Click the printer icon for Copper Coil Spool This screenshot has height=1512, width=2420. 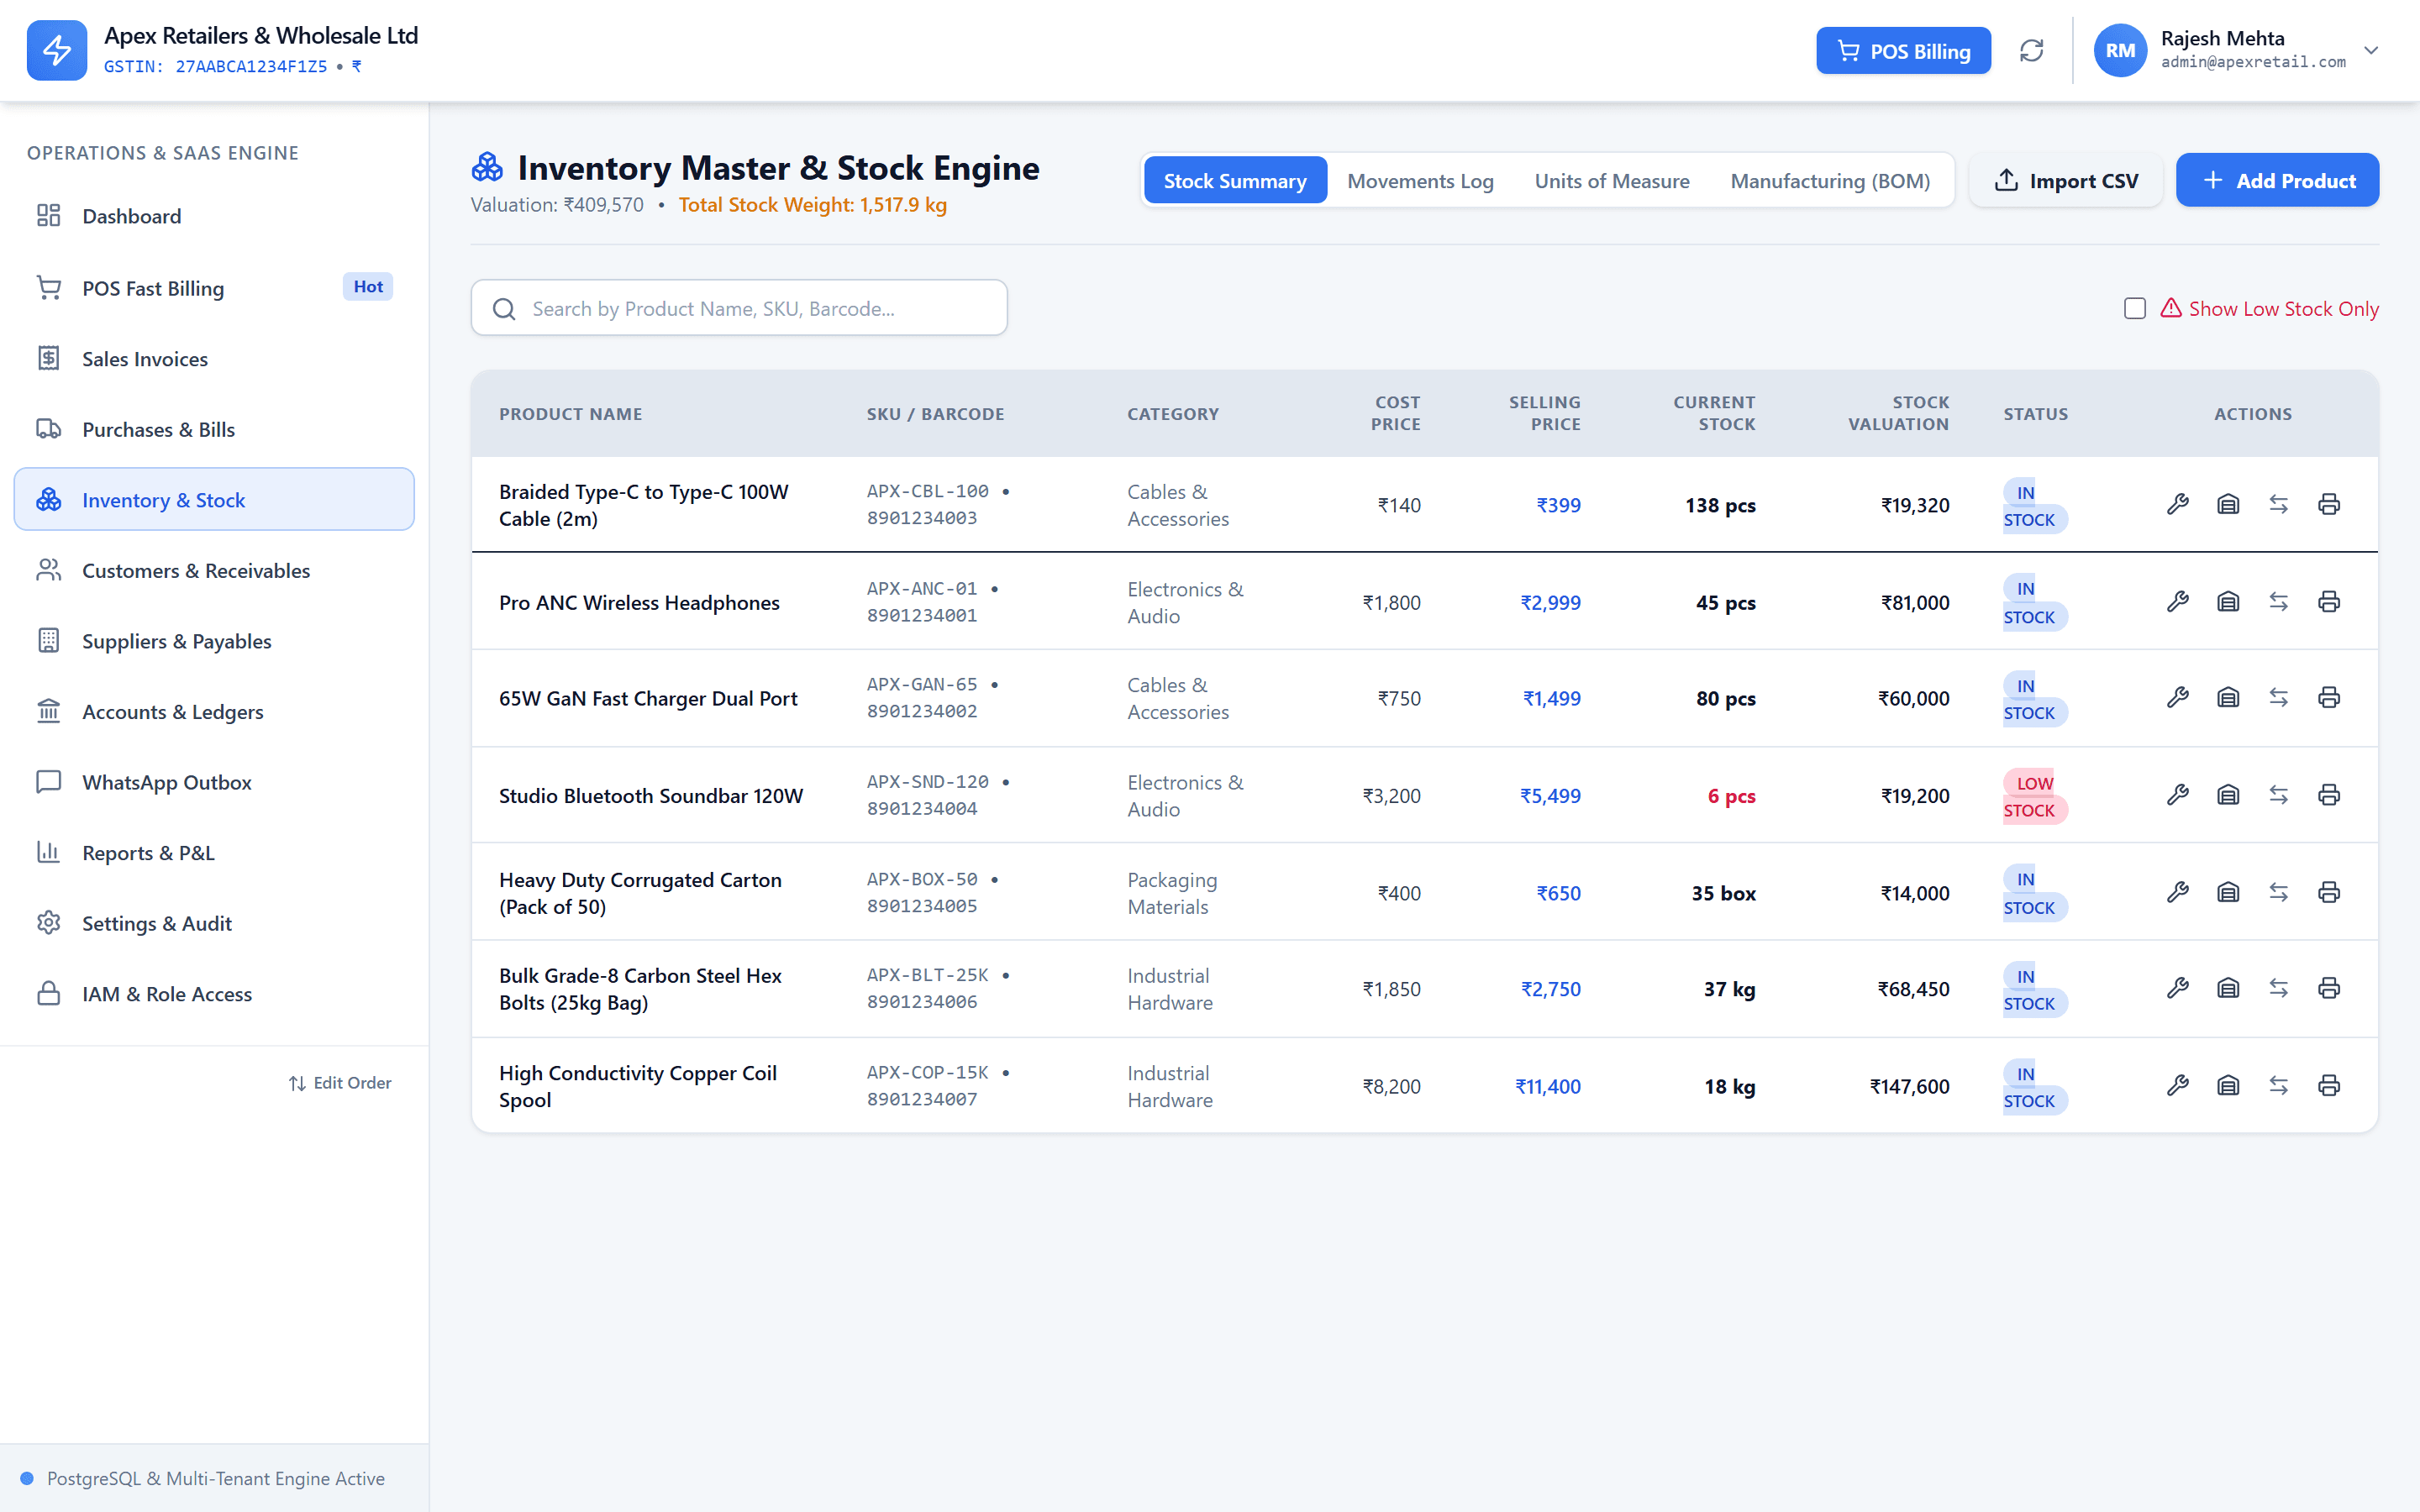tap(2328, 1085)
